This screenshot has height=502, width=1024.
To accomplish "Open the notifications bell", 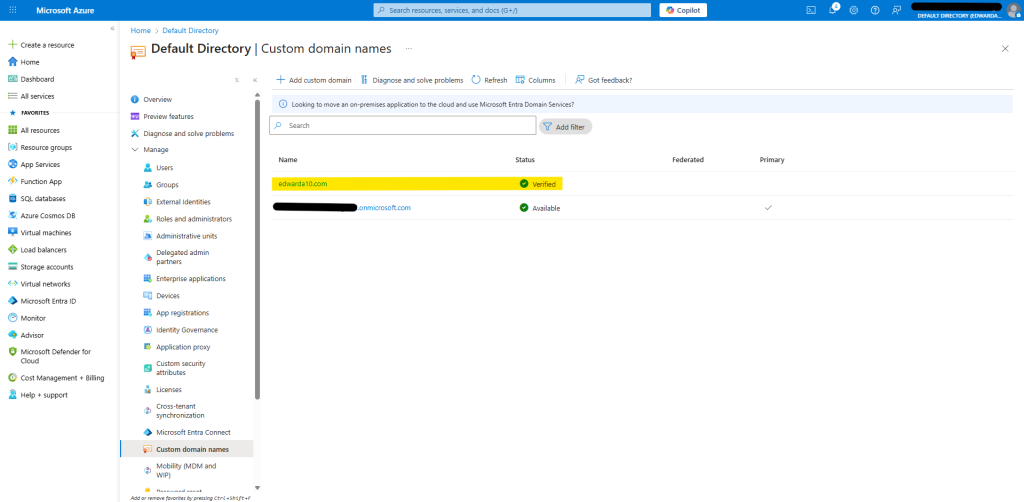I will 833,10.
